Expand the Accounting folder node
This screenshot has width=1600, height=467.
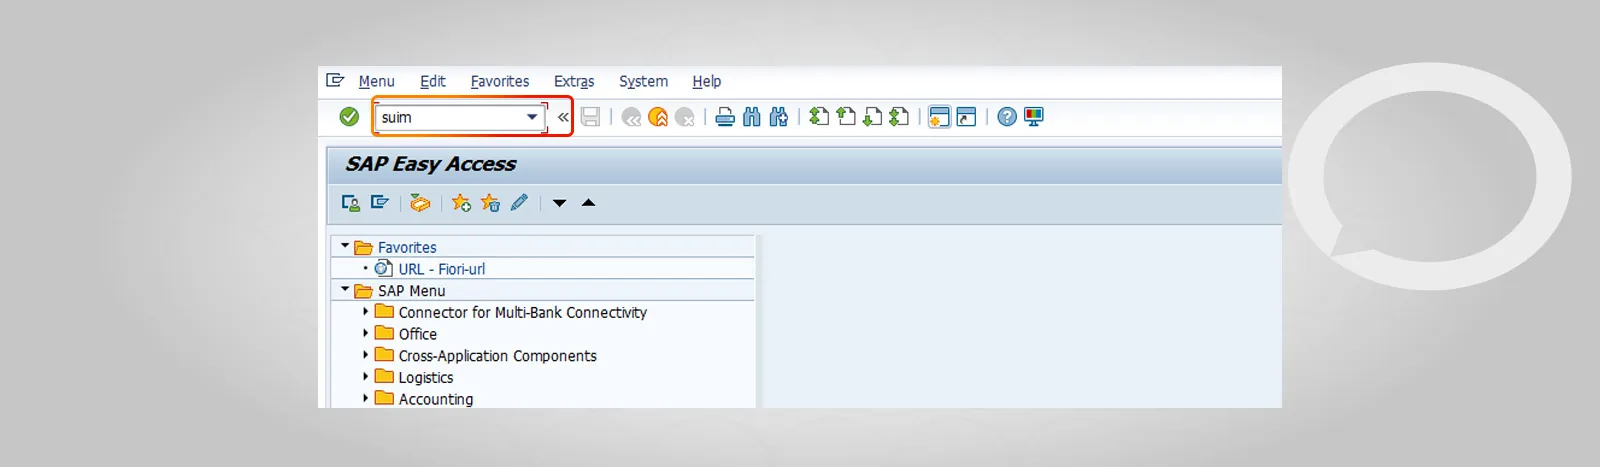click(x=365, y=398)
